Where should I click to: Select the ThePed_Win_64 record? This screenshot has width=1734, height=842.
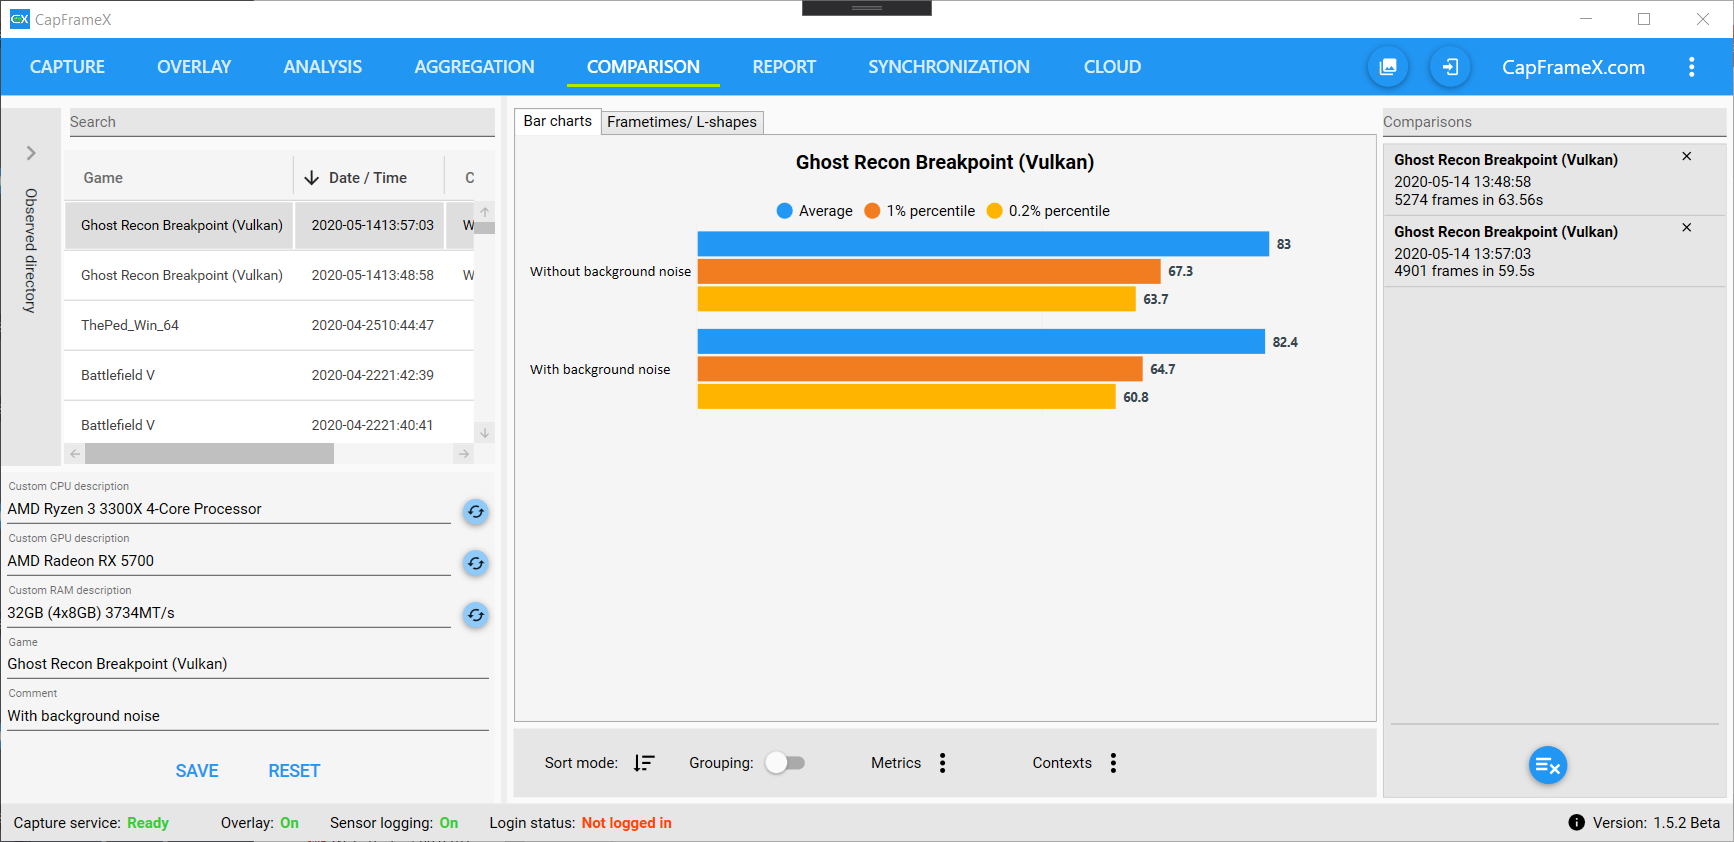[x=269, y=325]
